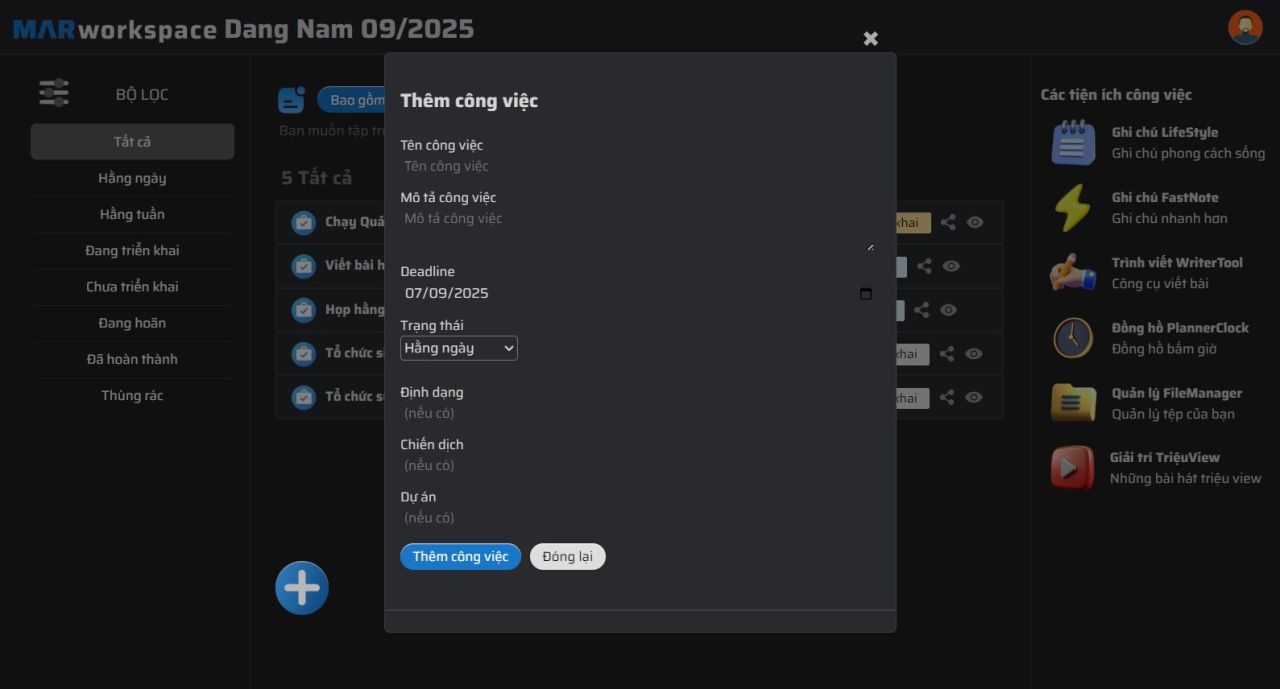Image resolution: width=1280 pixels, height=689 pixels.
Task: Open the PlannerClock clock icon
Action: tap(1073, 337)
